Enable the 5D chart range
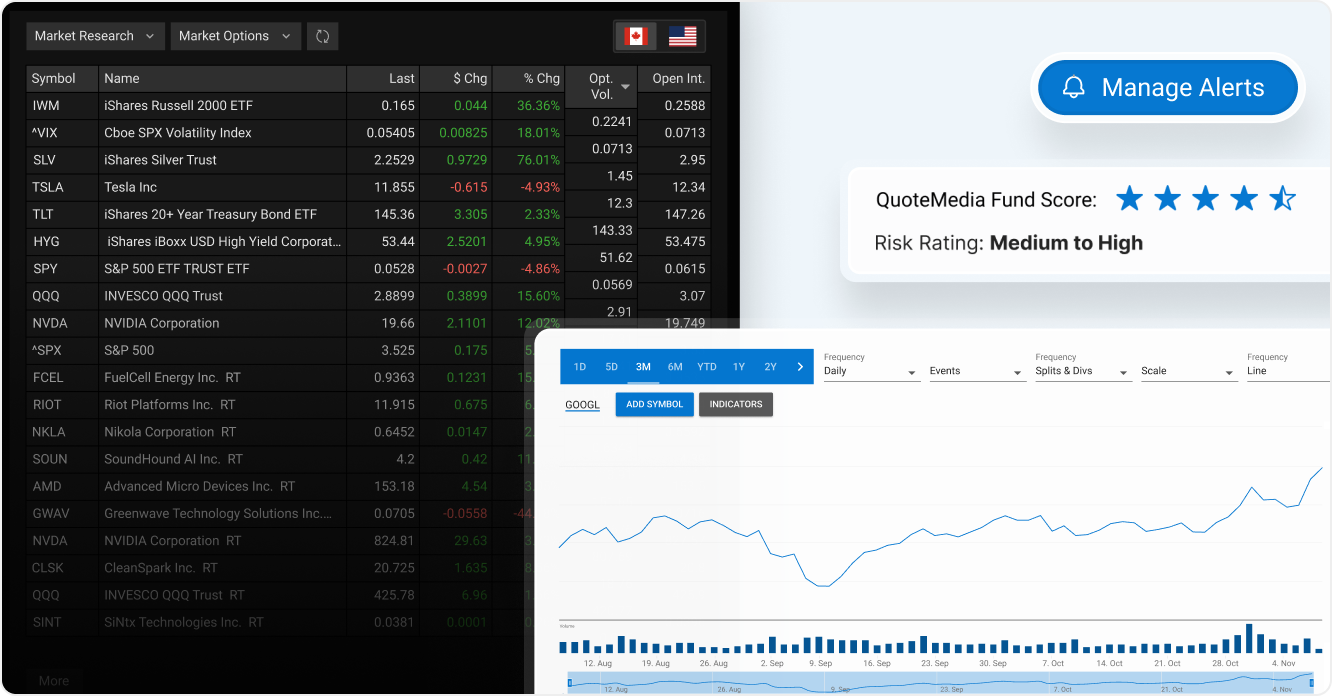The height and width of the screenshot is (696, 1332). coord(611,367)
